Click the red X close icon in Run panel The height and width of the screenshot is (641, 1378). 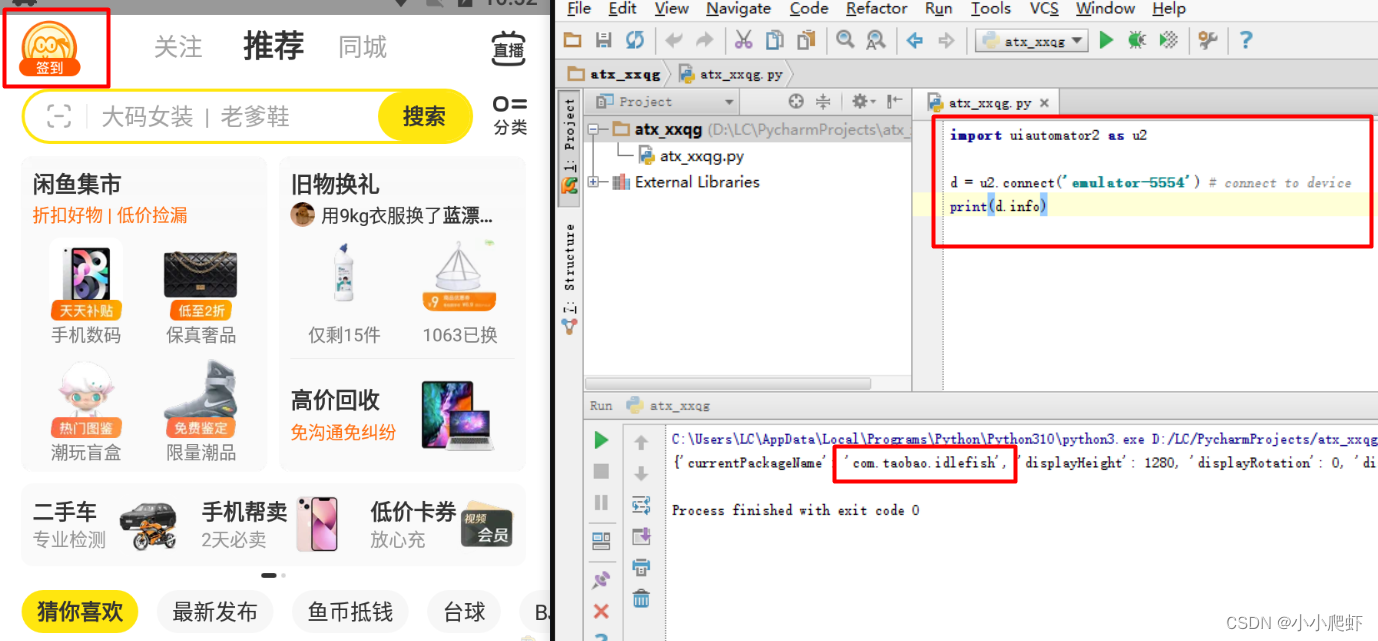[x=601, y=611]
